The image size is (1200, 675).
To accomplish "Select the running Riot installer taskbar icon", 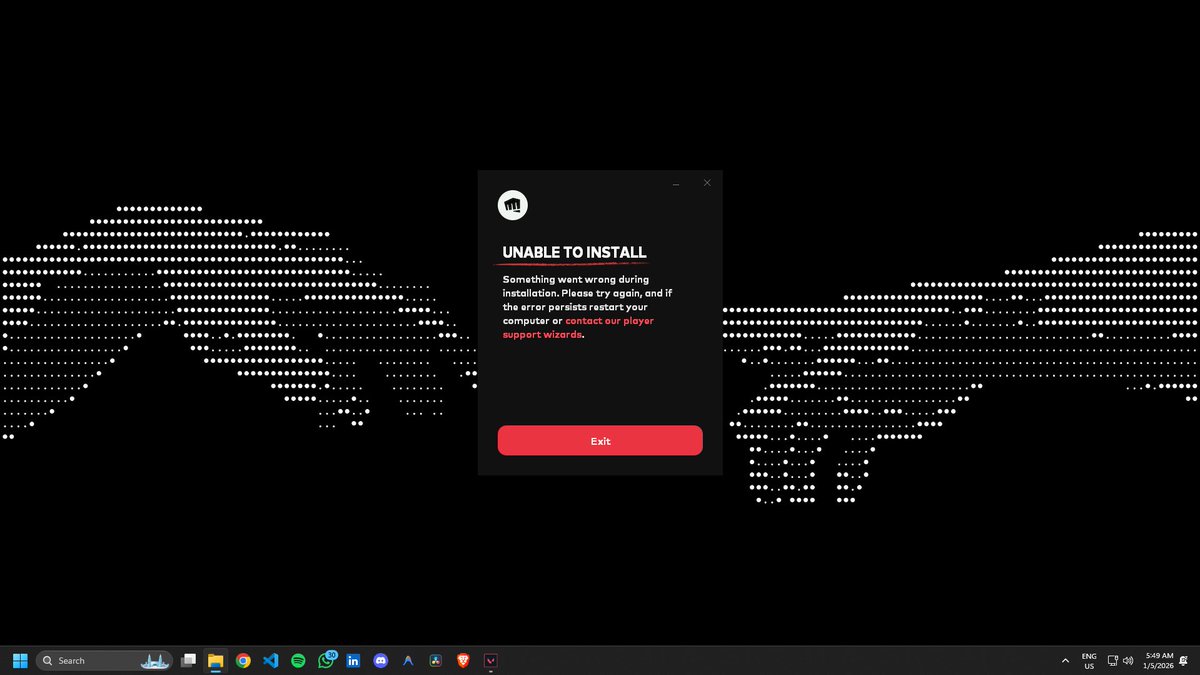I will click(x=491, y=660).
